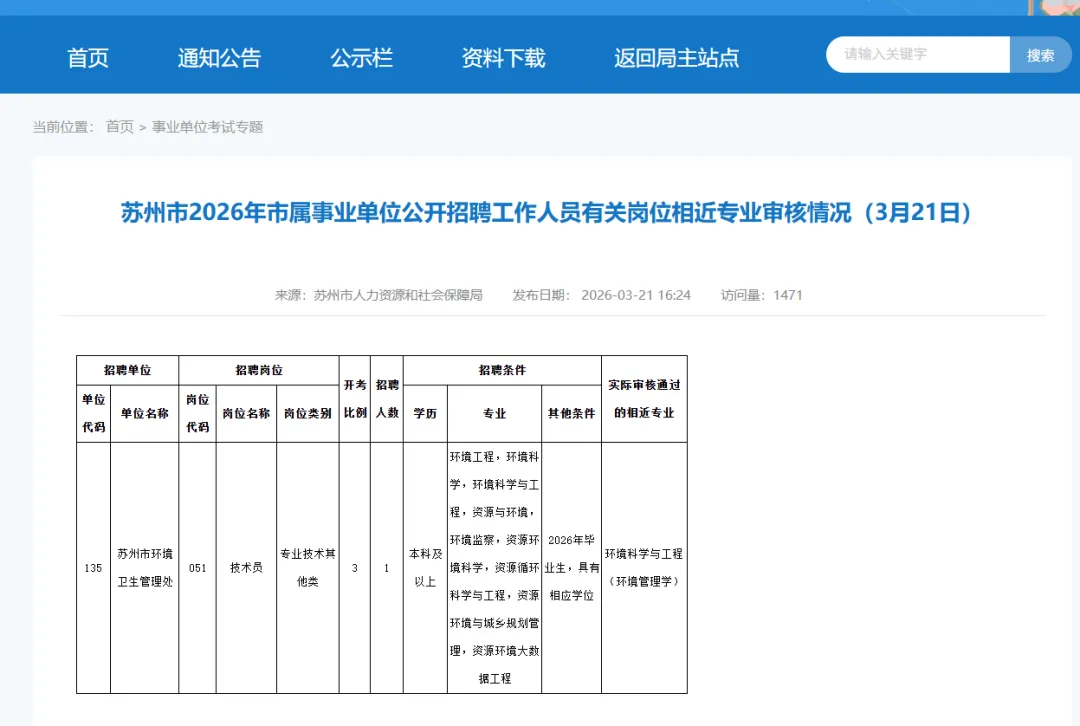Click the 学历 column header
Image resolution: width=1080 pixels, height=726 pixels.
pos(425,413)
